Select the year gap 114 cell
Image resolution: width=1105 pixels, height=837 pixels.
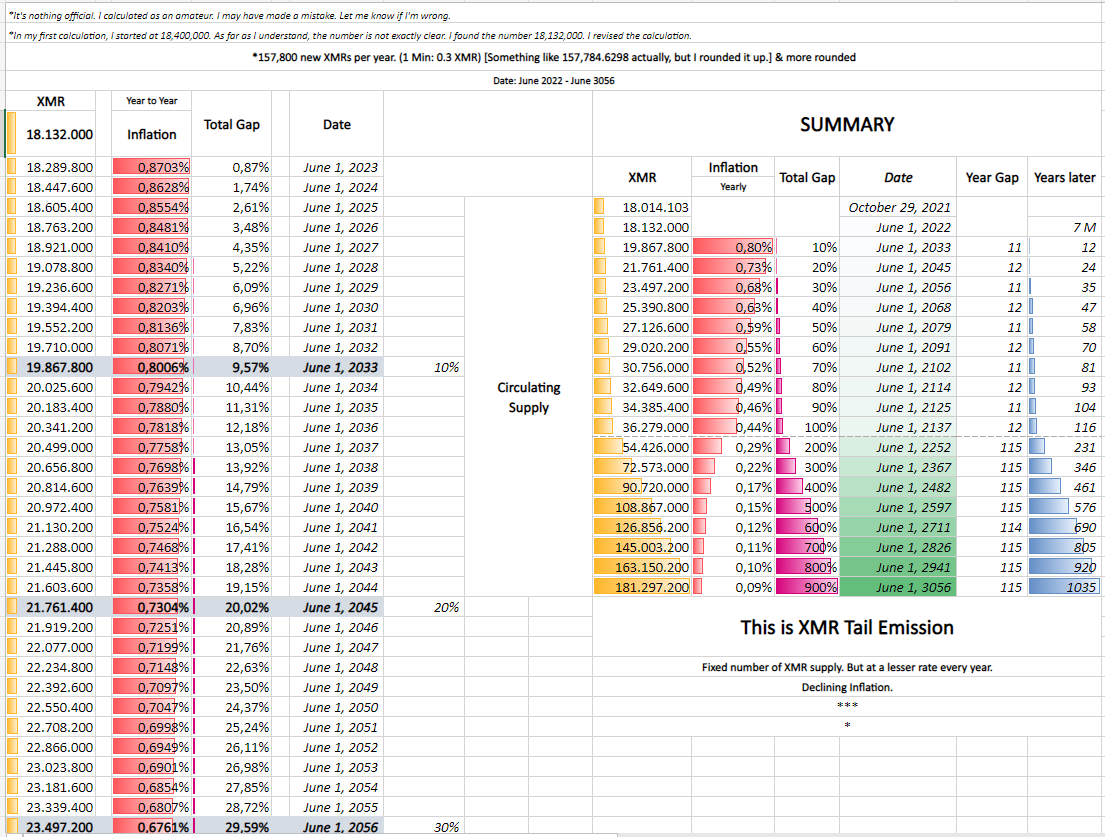click(x=992, y=527)
